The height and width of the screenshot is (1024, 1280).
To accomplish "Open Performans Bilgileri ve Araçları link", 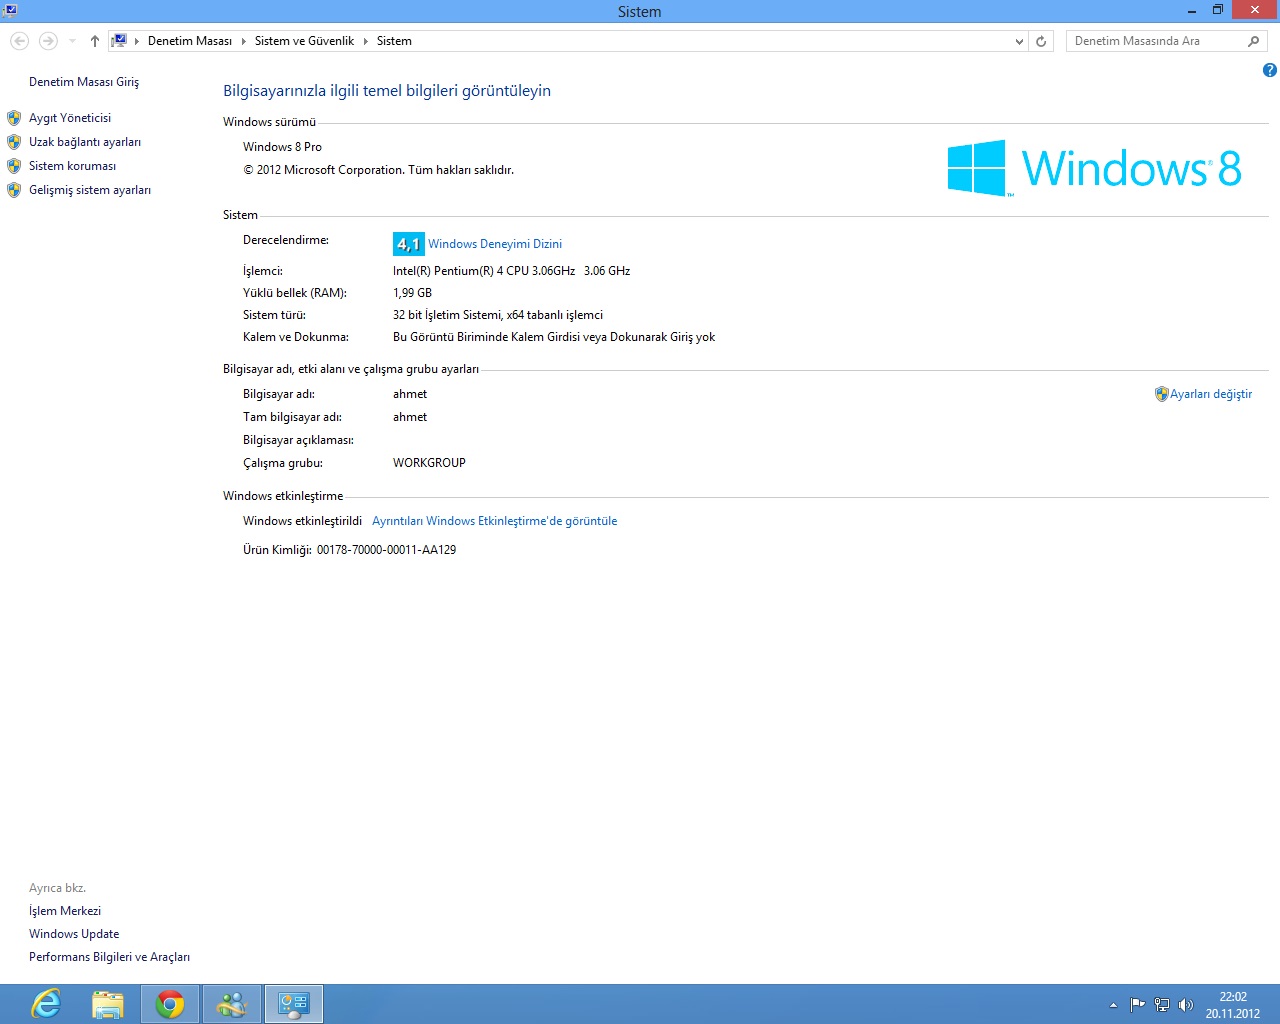I will 109,957.
